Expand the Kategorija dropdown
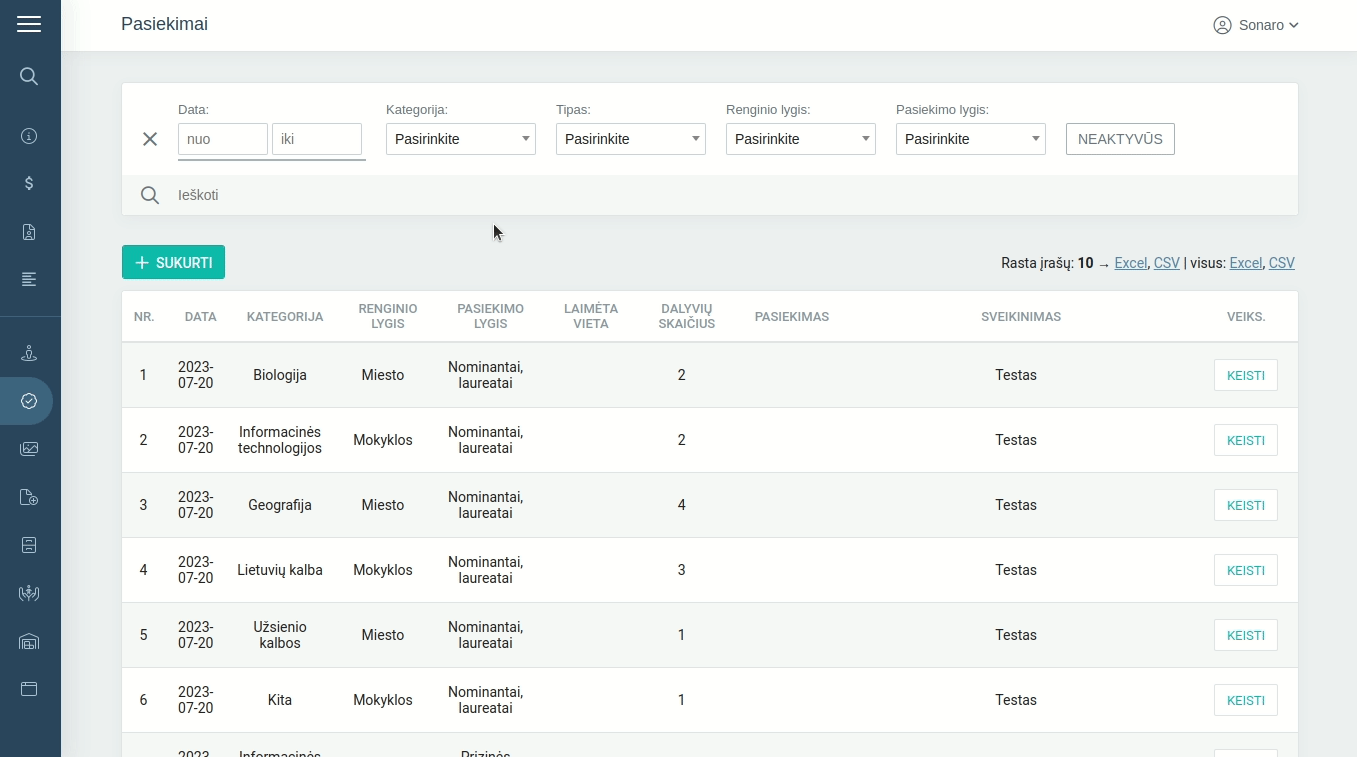Screen dimensions: 1357x757 (x=461, y=139)
